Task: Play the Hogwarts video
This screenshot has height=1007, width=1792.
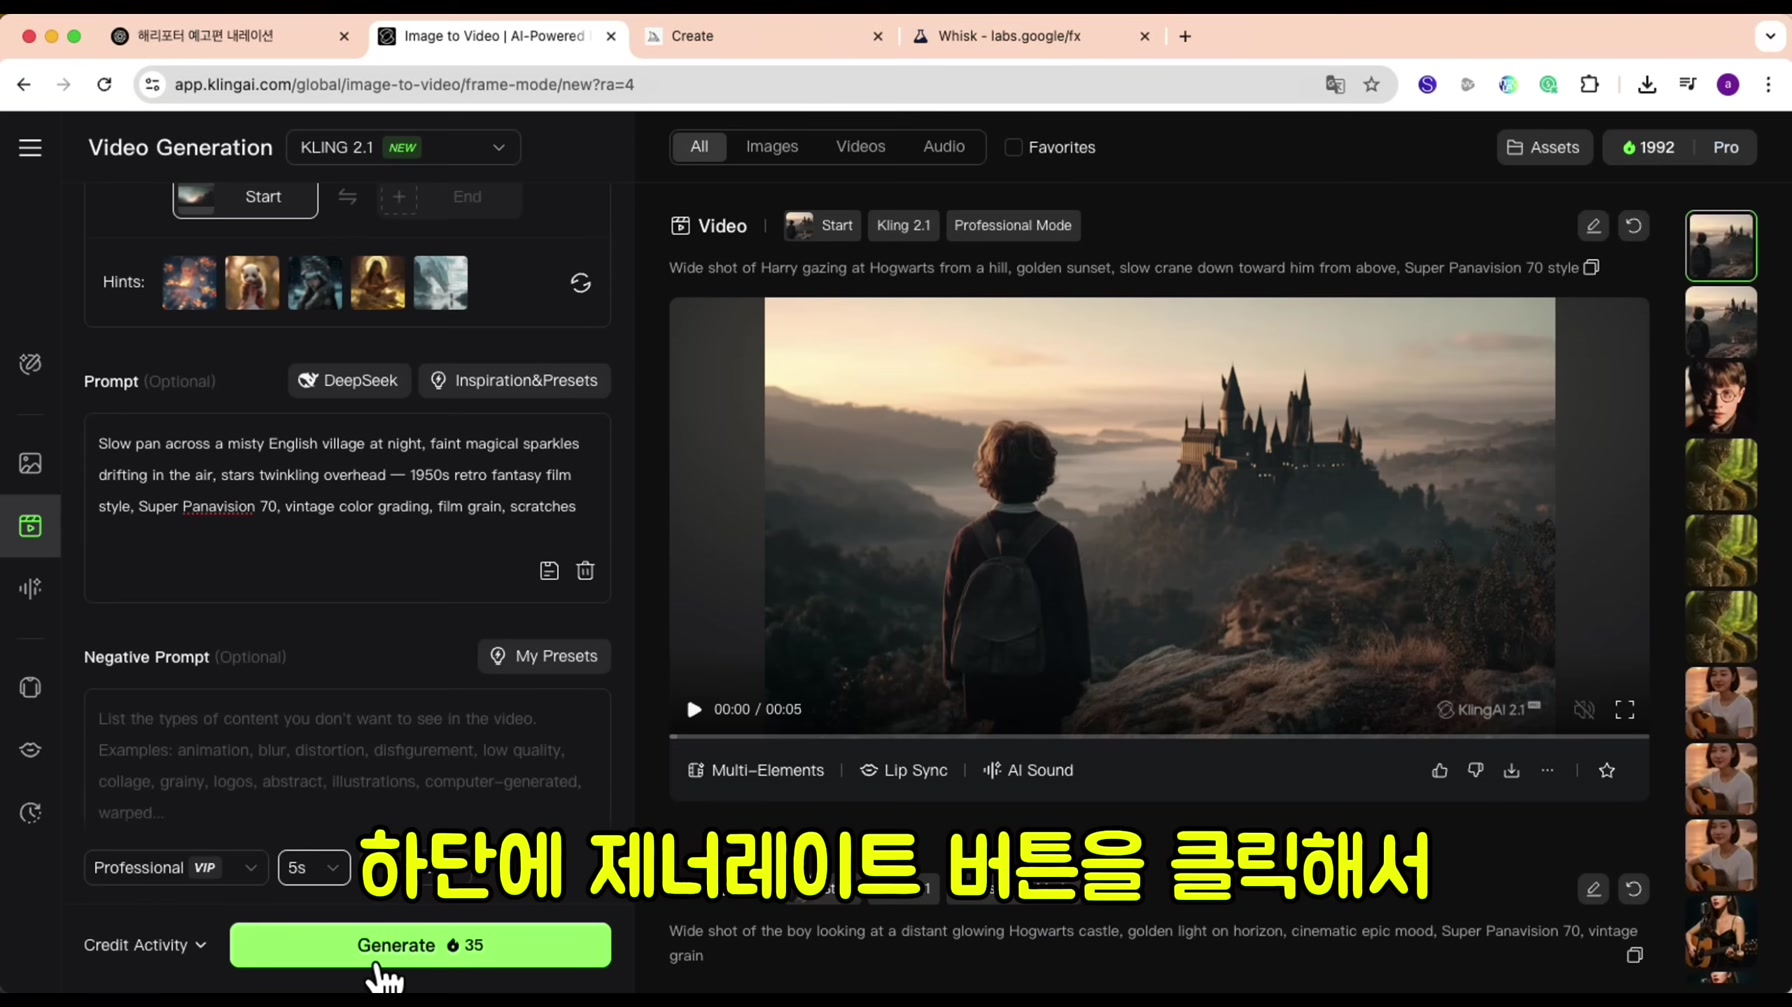Action: pos(694,710)
